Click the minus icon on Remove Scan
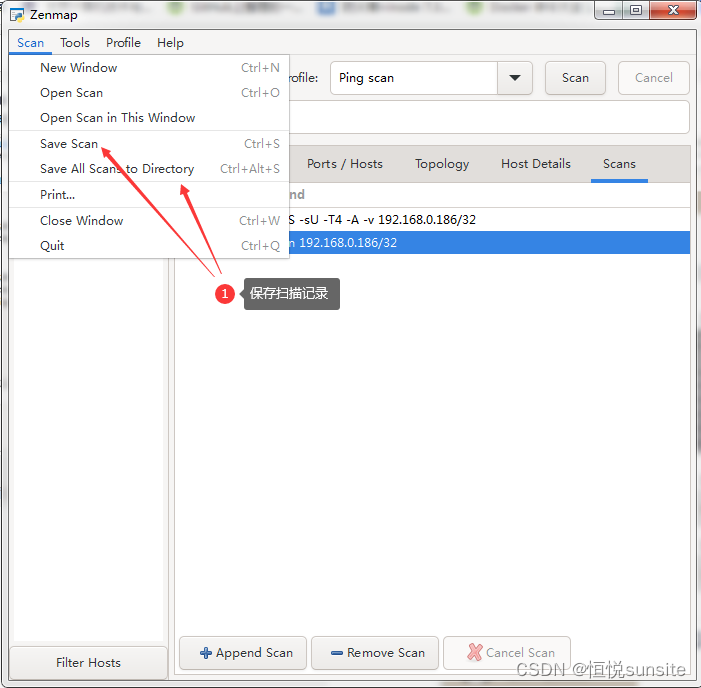Image resolution: width=701 pixels, height=688 pixels. pyautogui.click(x=337, y=653)
